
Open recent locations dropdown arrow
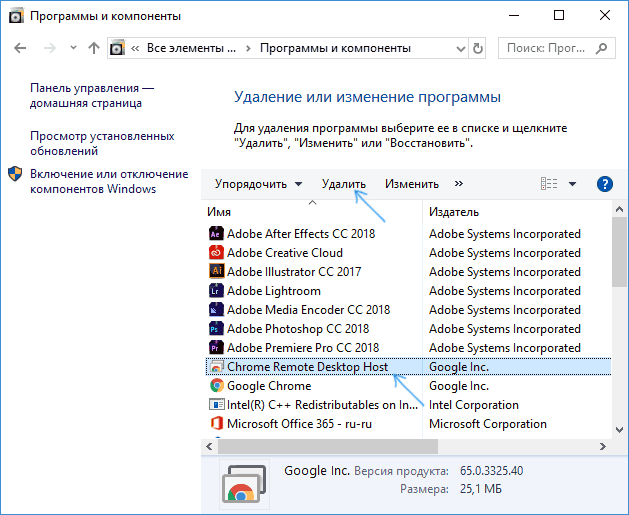click(73, 48)
